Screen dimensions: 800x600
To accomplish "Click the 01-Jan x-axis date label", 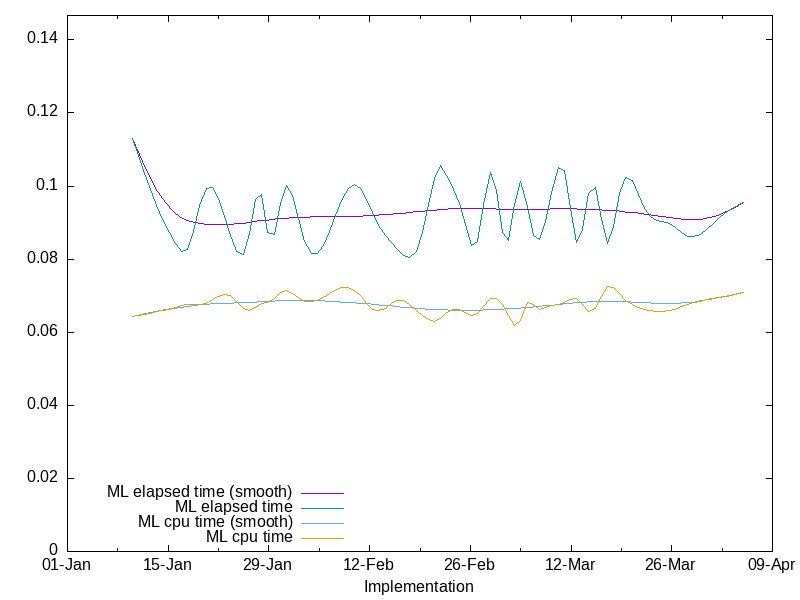I will [67, 565].
